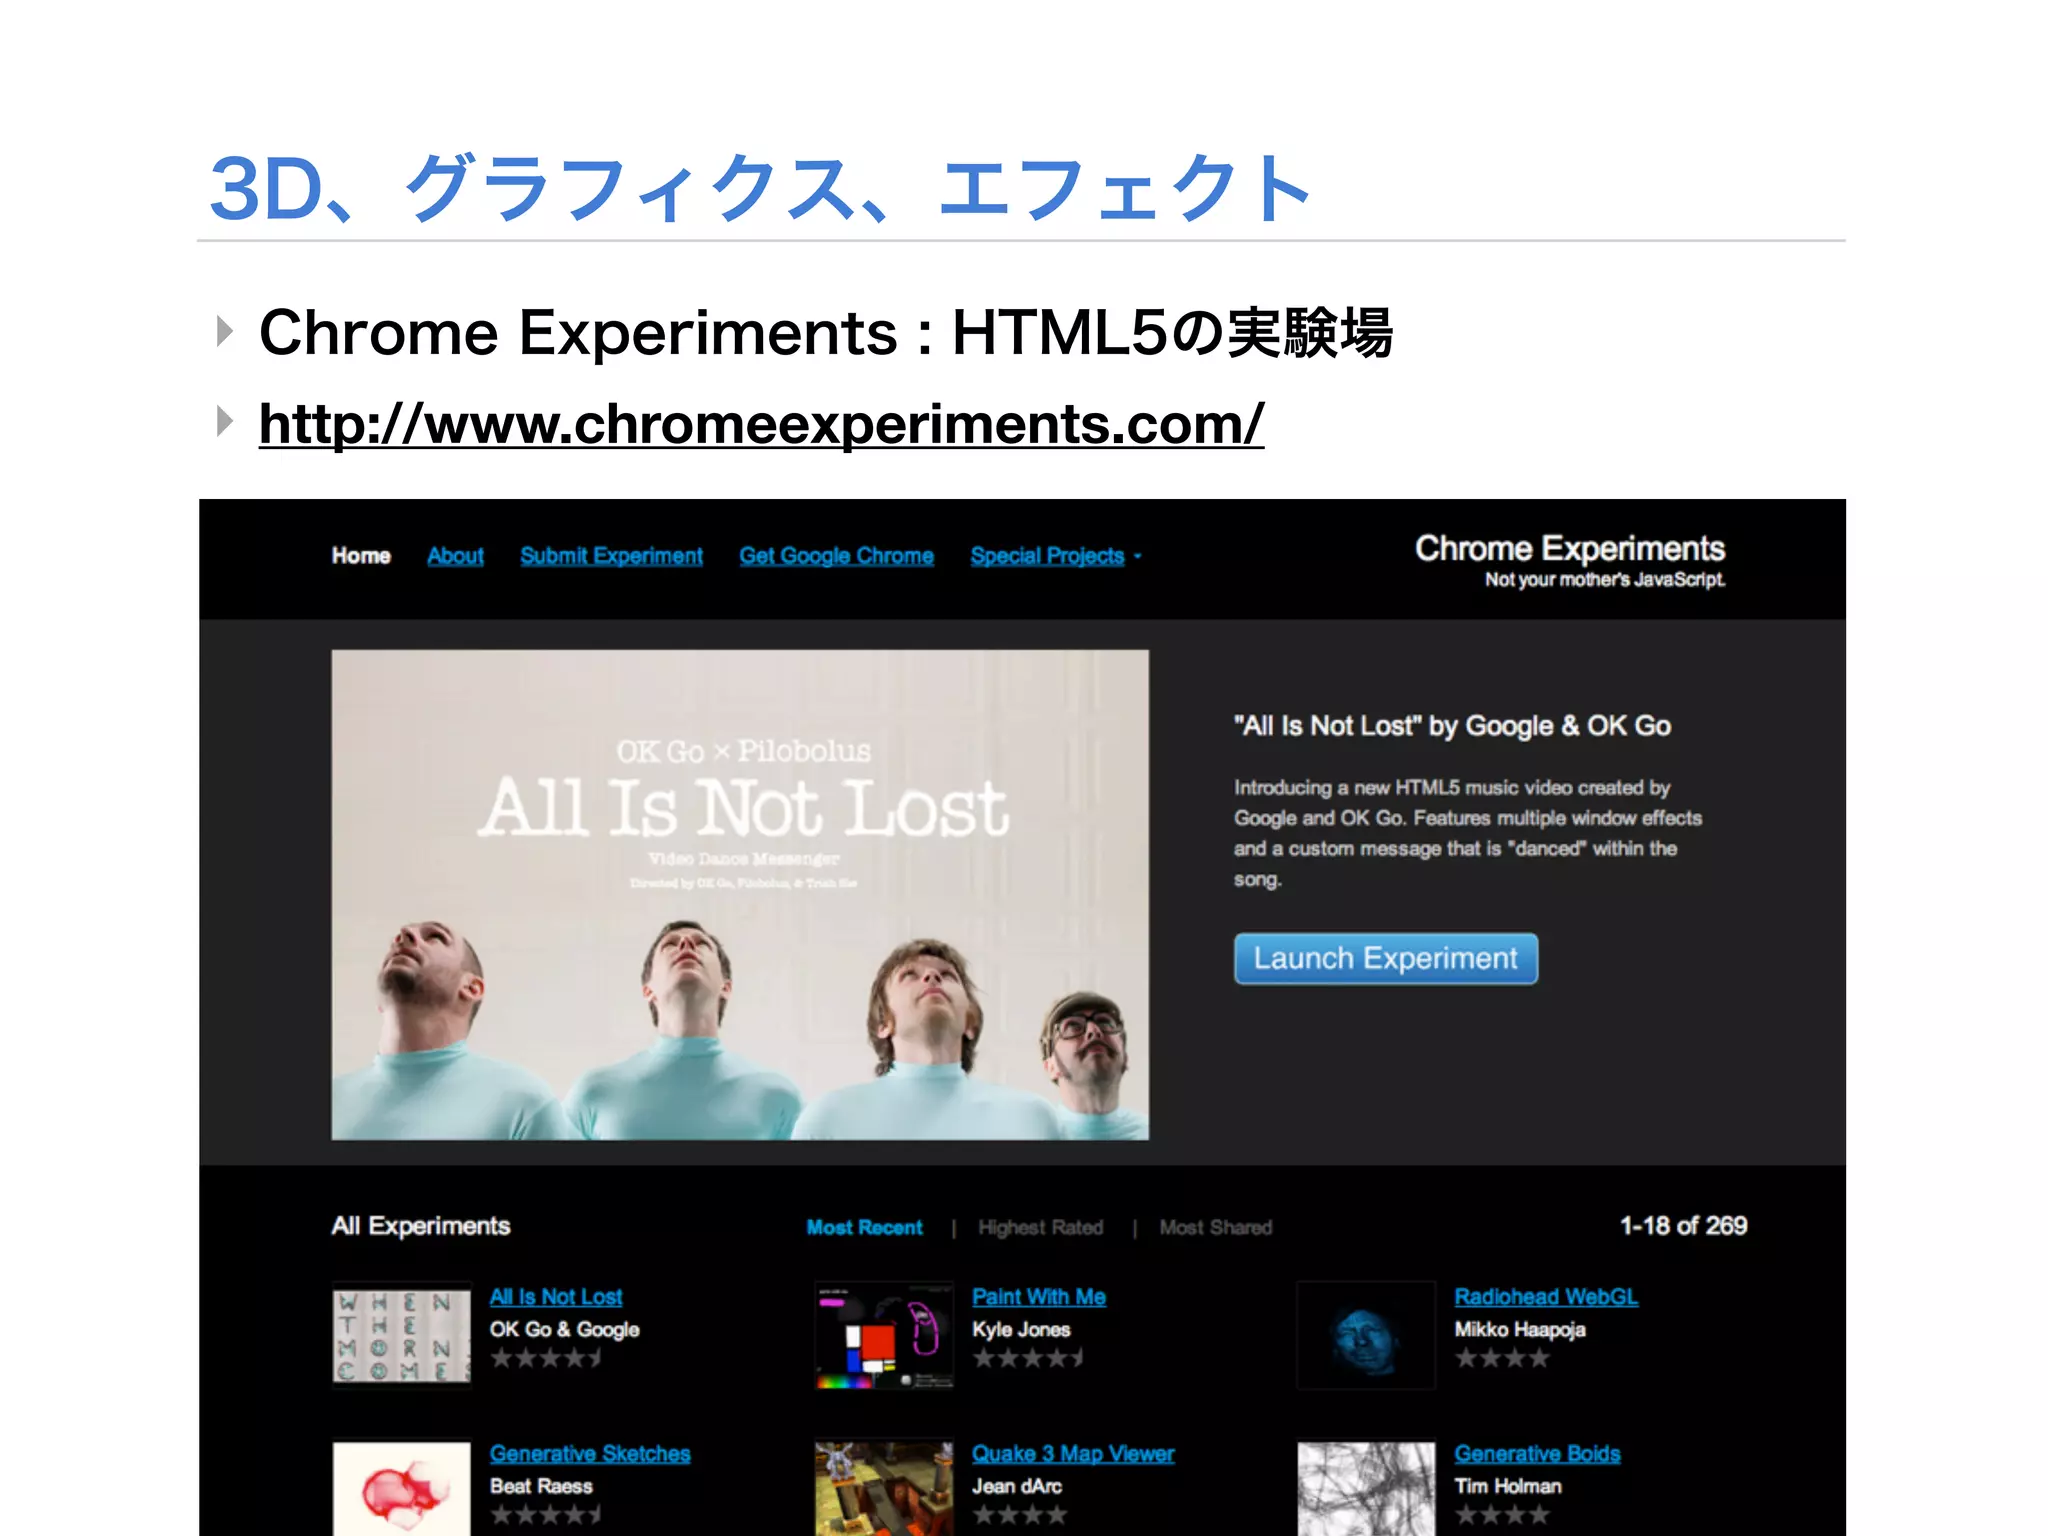Click the All Is Not Lost thumbnail

(402, 1335)
